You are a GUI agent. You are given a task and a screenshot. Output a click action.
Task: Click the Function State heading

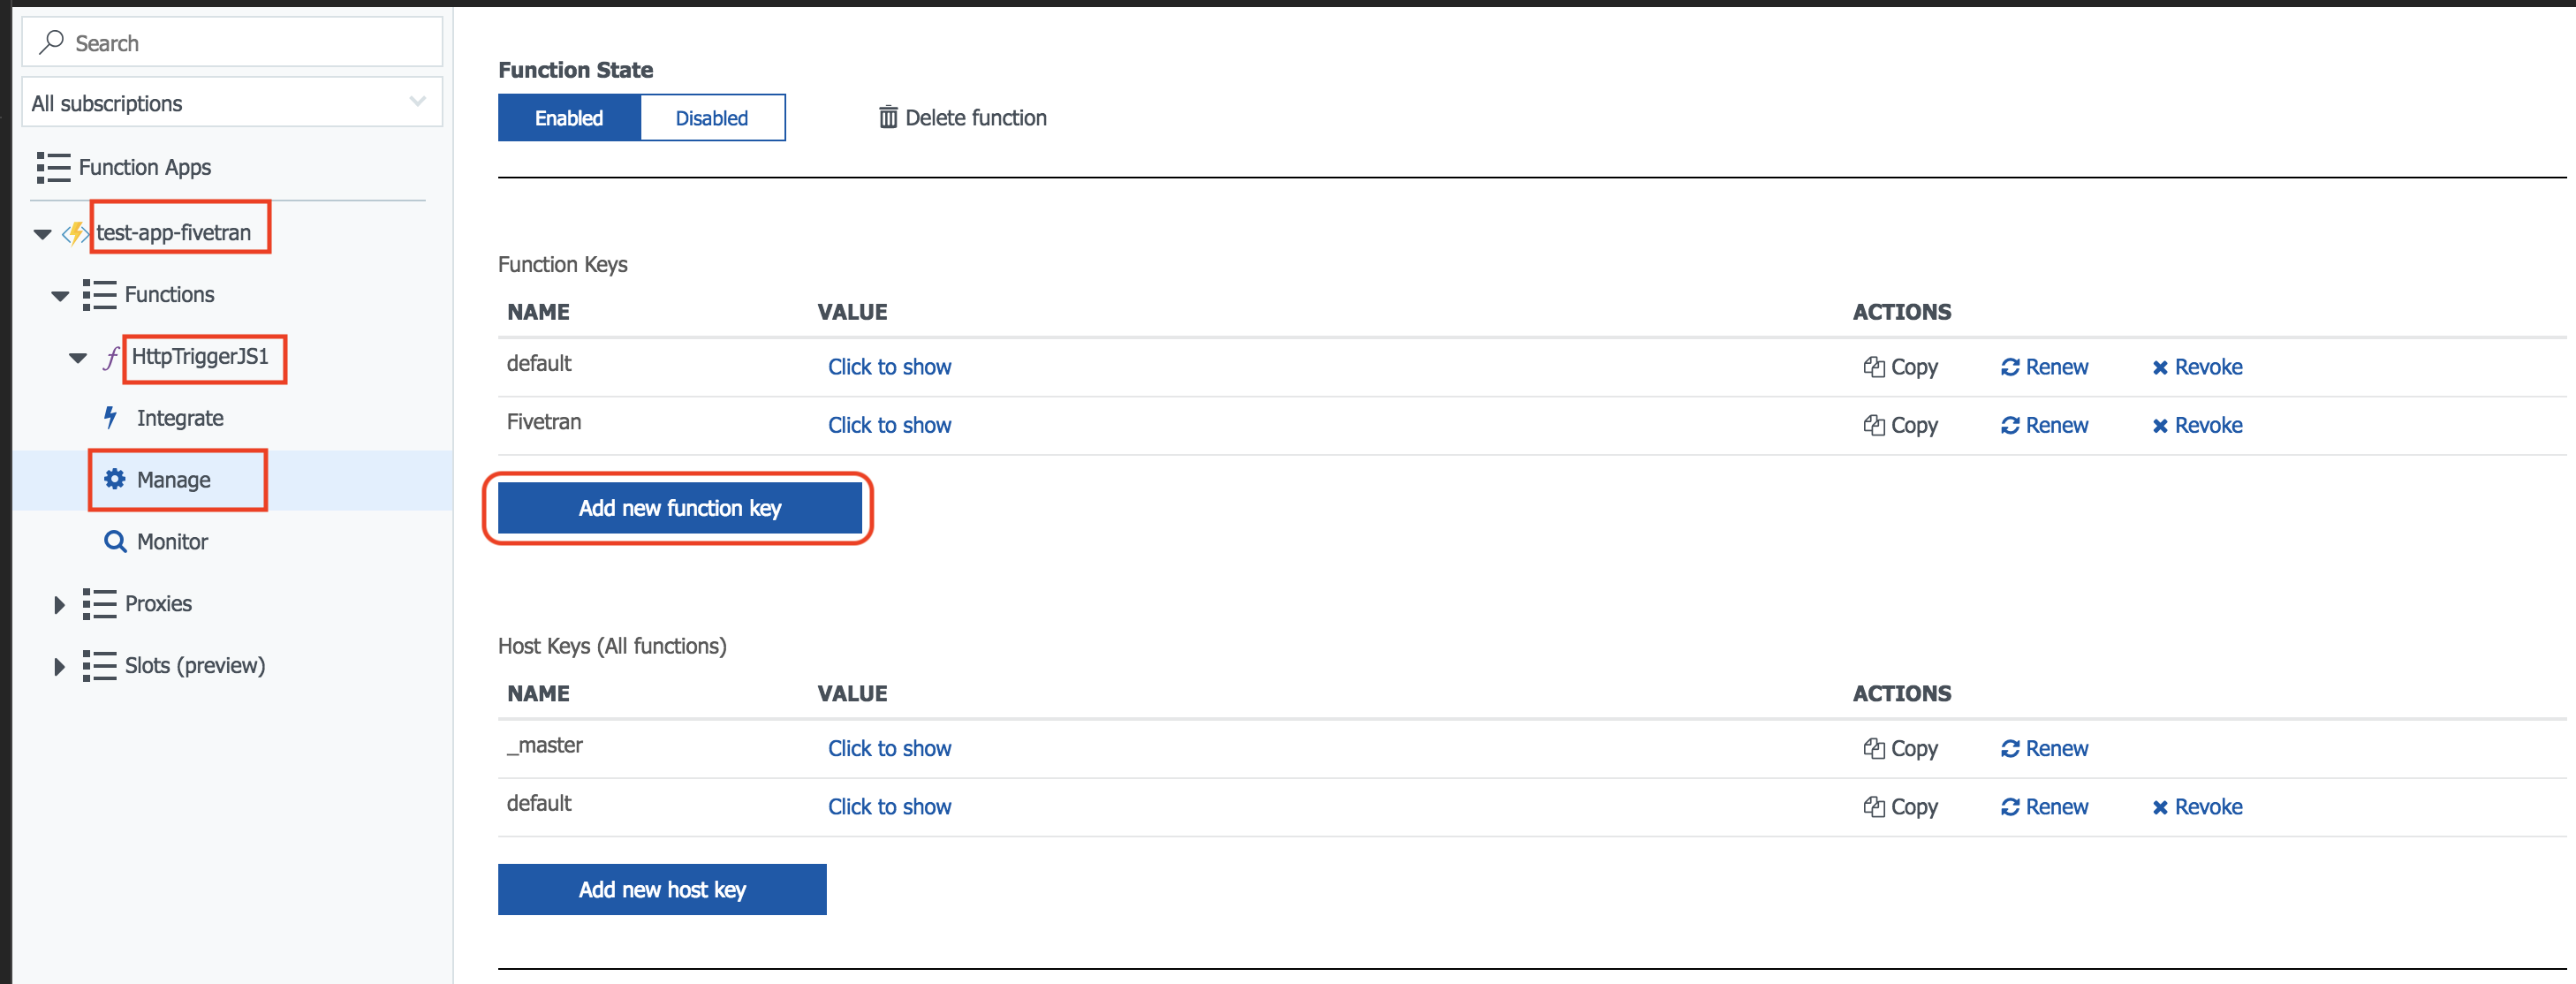[575, 69]
